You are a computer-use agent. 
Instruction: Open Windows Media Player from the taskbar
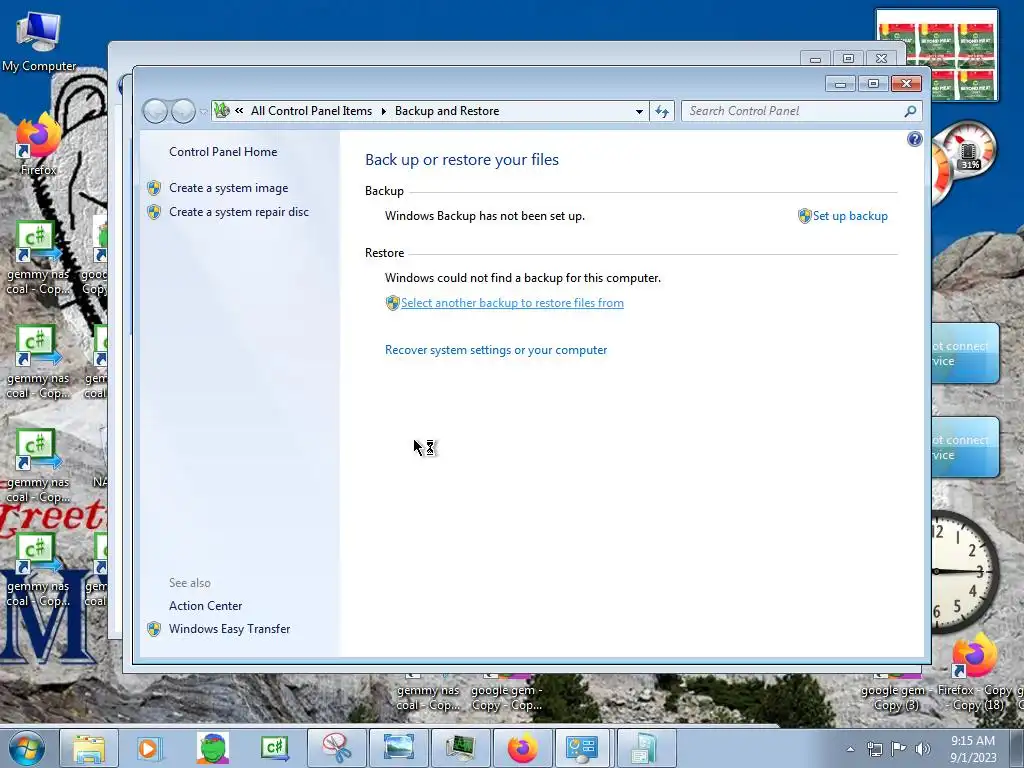(149, 748)
